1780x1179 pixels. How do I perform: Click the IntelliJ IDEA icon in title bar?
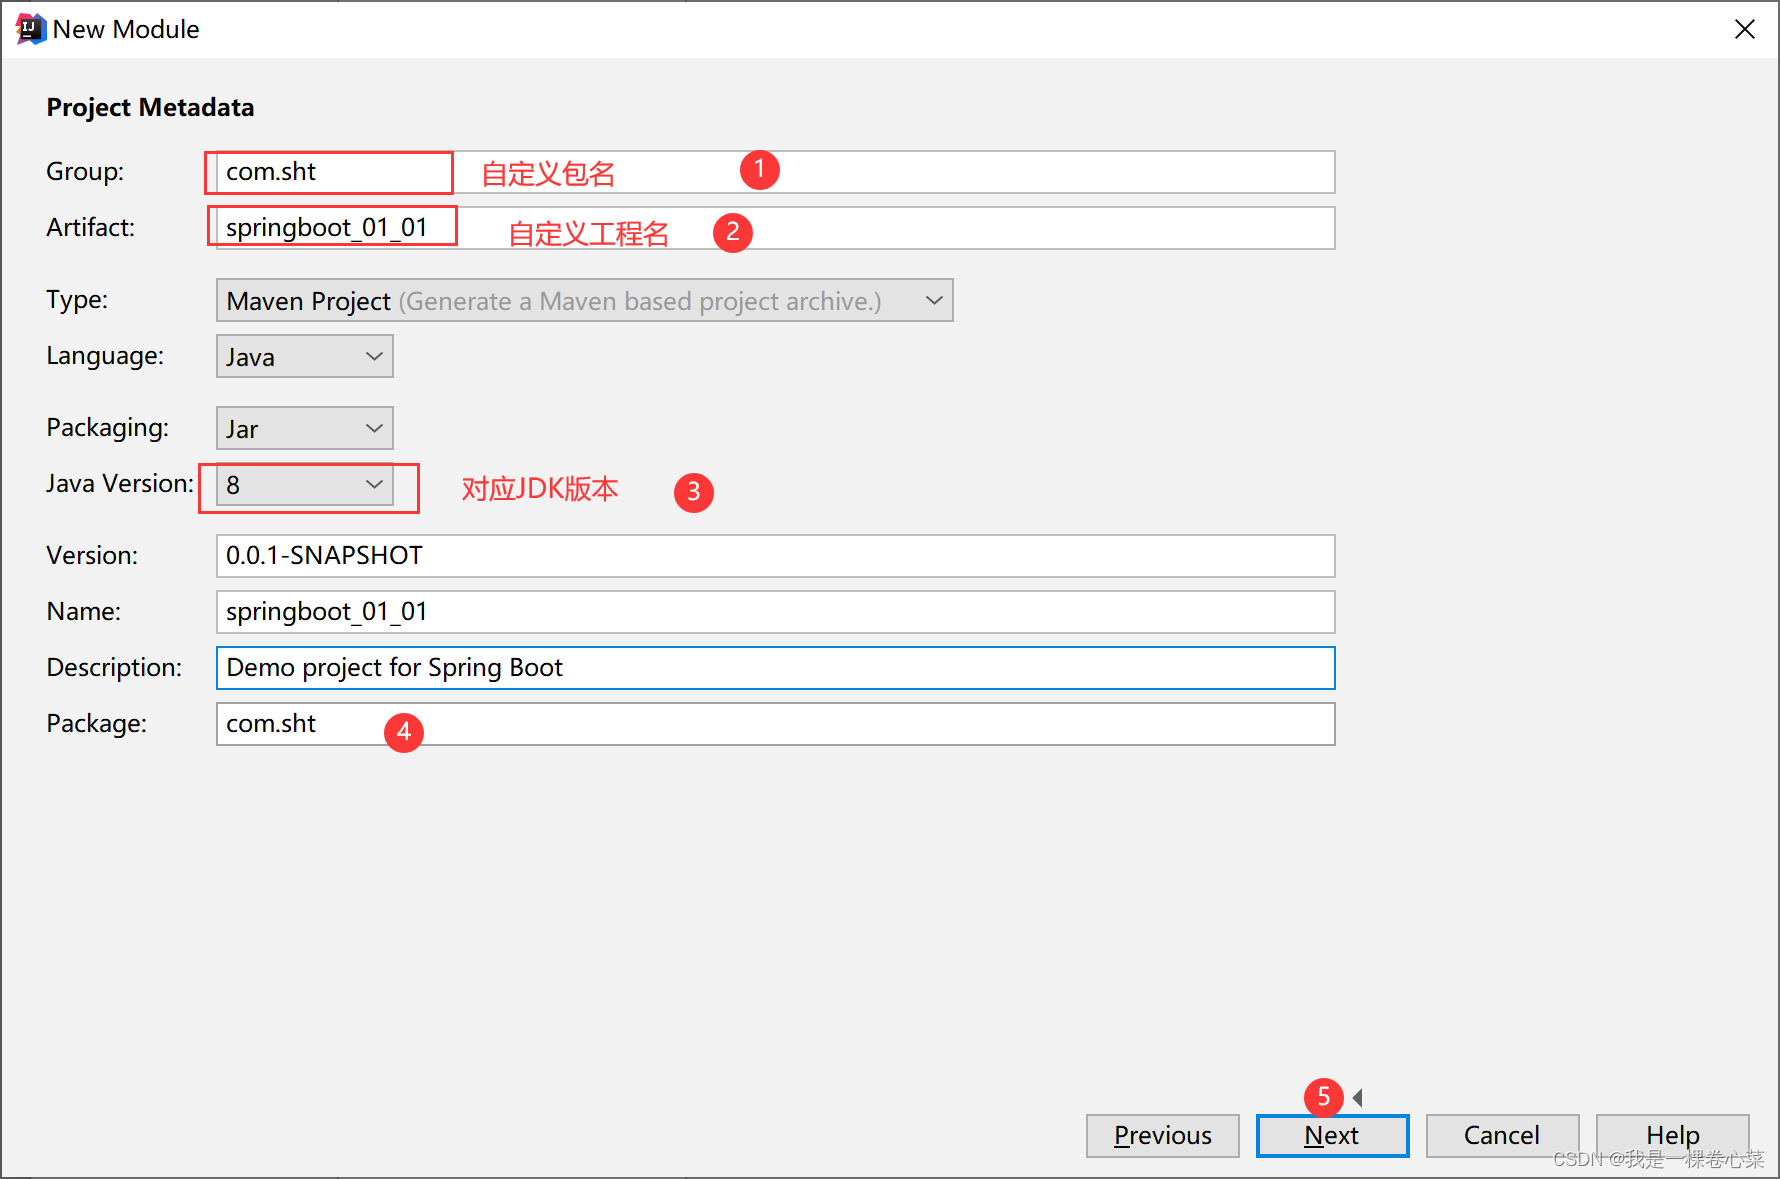coord(30,29)
